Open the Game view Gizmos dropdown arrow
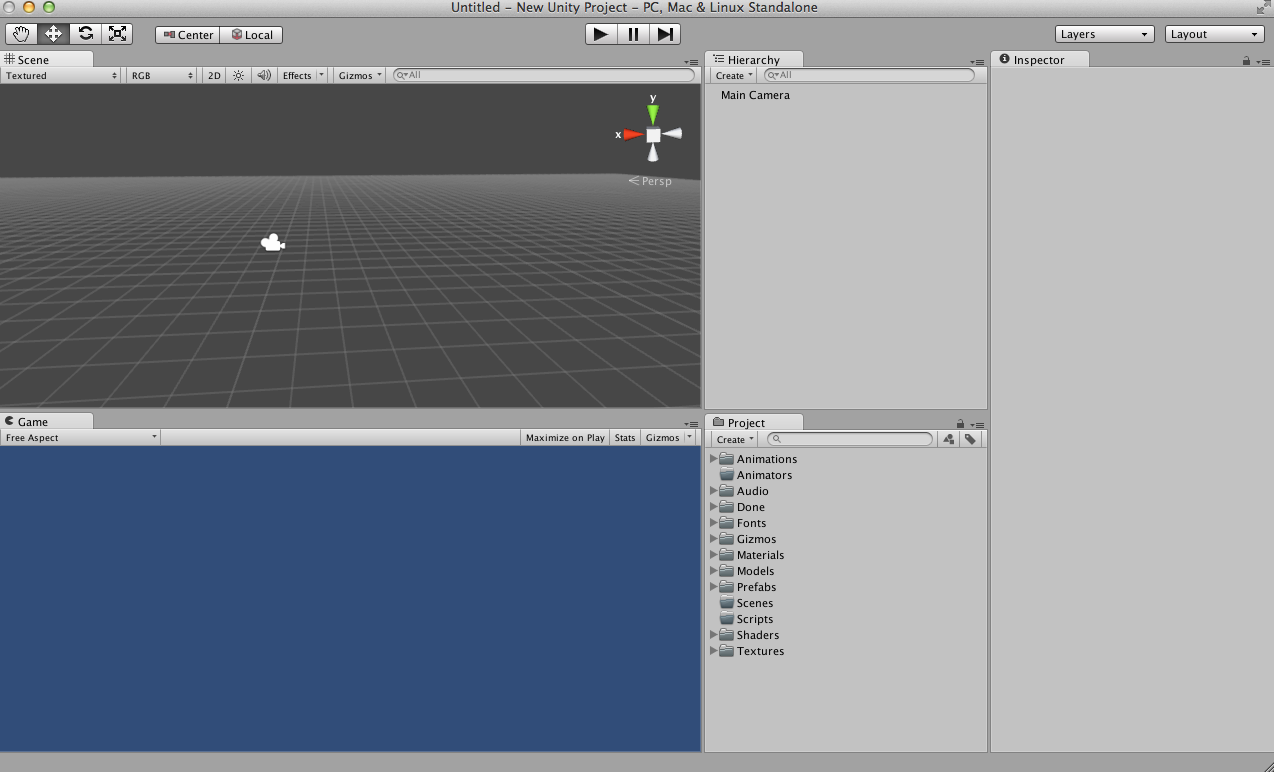The image size is (1274, 772). pyautogui.click(x=689, y=437)
